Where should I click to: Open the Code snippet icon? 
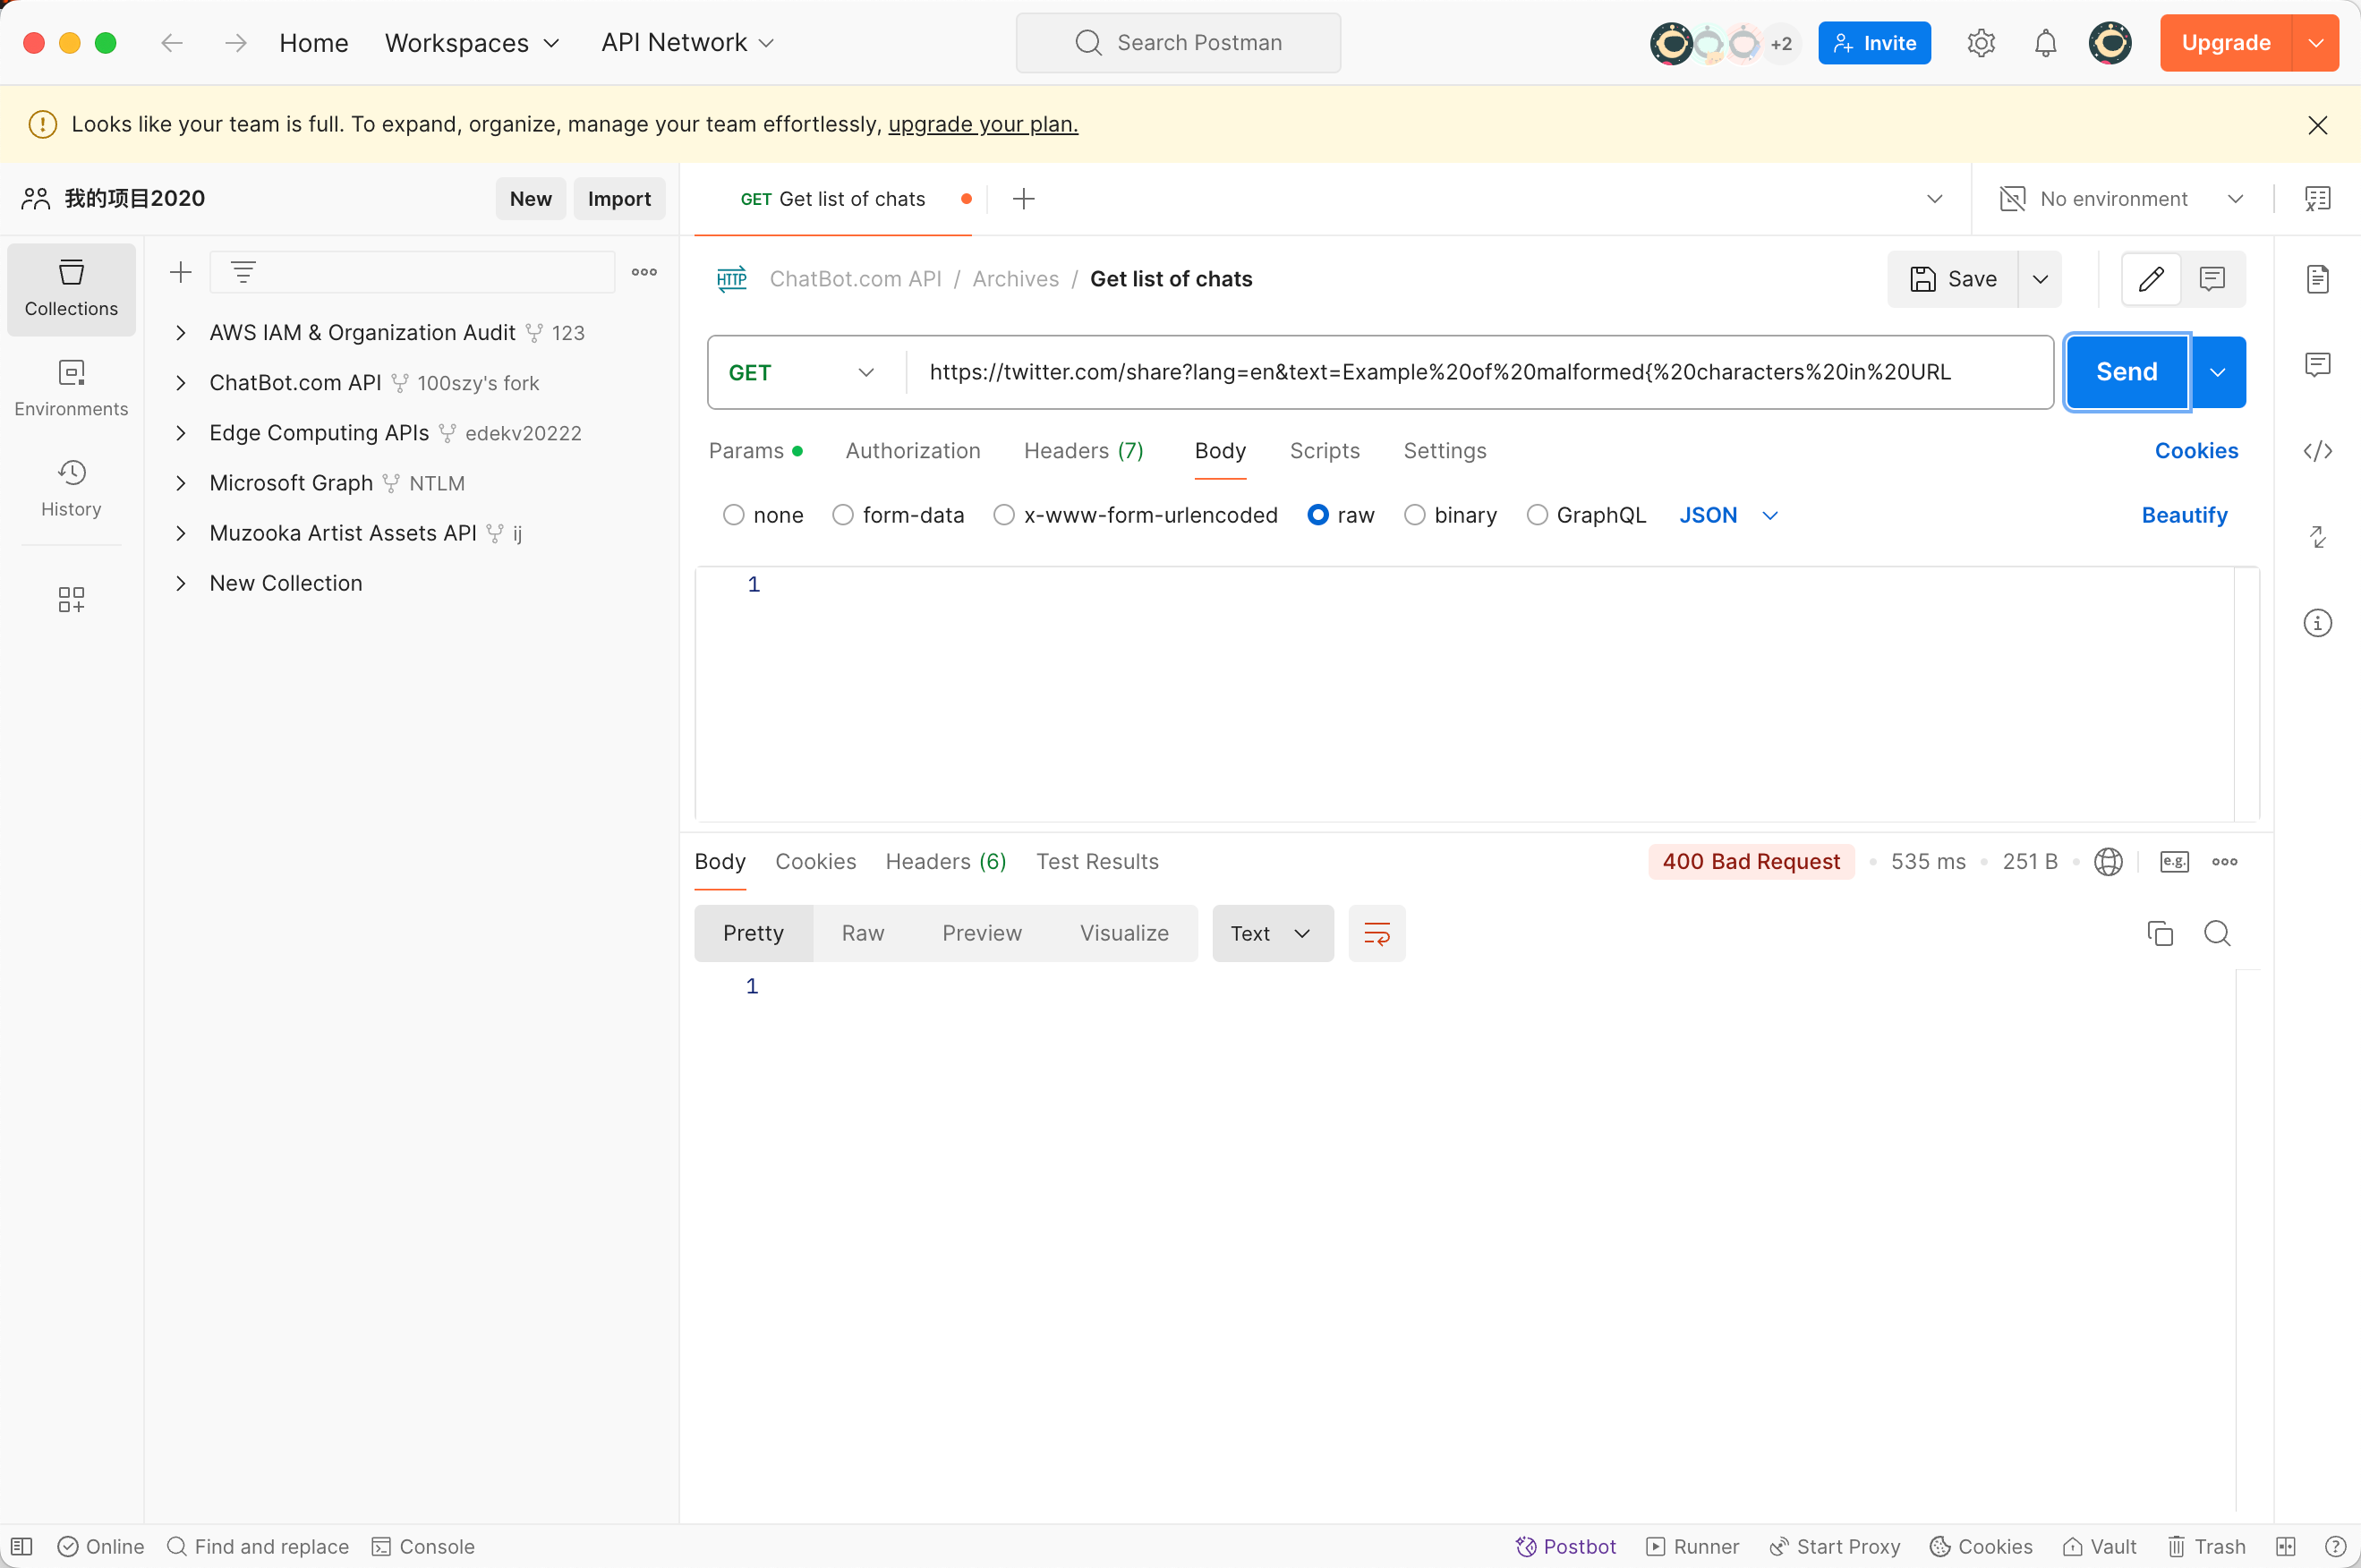(x=2317, y=451)
